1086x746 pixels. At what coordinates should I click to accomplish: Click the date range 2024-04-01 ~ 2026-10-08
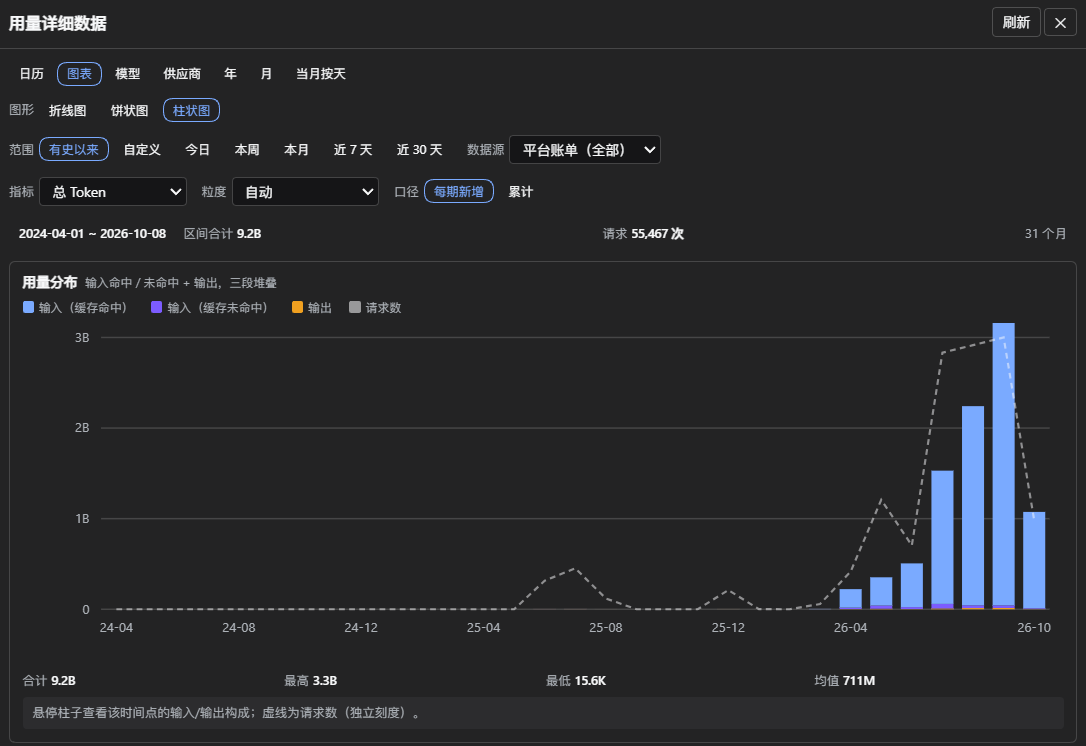pos(92,233)
